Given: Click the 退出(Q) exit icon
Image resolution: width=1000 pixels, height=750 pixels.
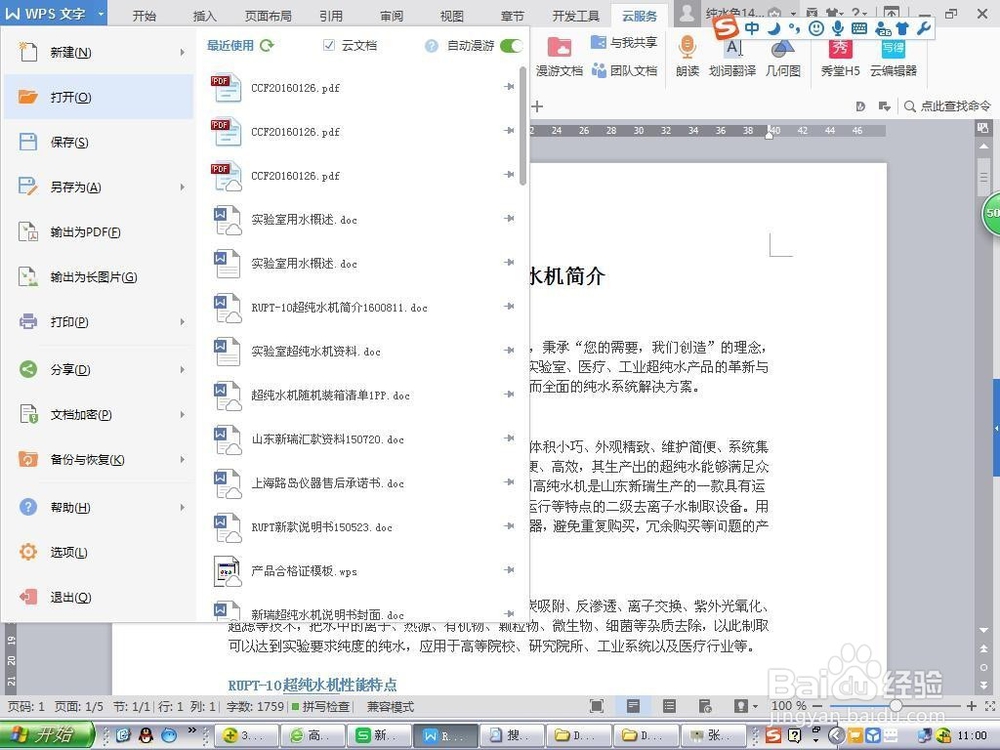Looking at the screenshot, I should pyautogui.click(x=28, y=597).
